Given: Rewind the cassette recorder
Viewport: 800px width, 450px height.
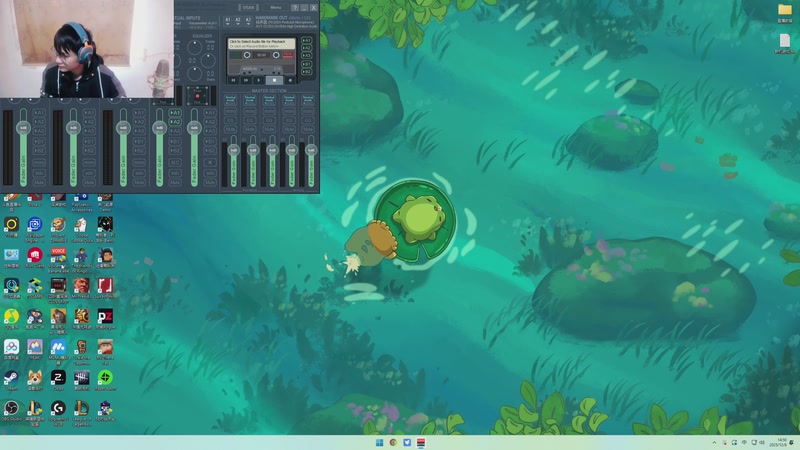Looking at the screenshot, I should click(233, 80).
